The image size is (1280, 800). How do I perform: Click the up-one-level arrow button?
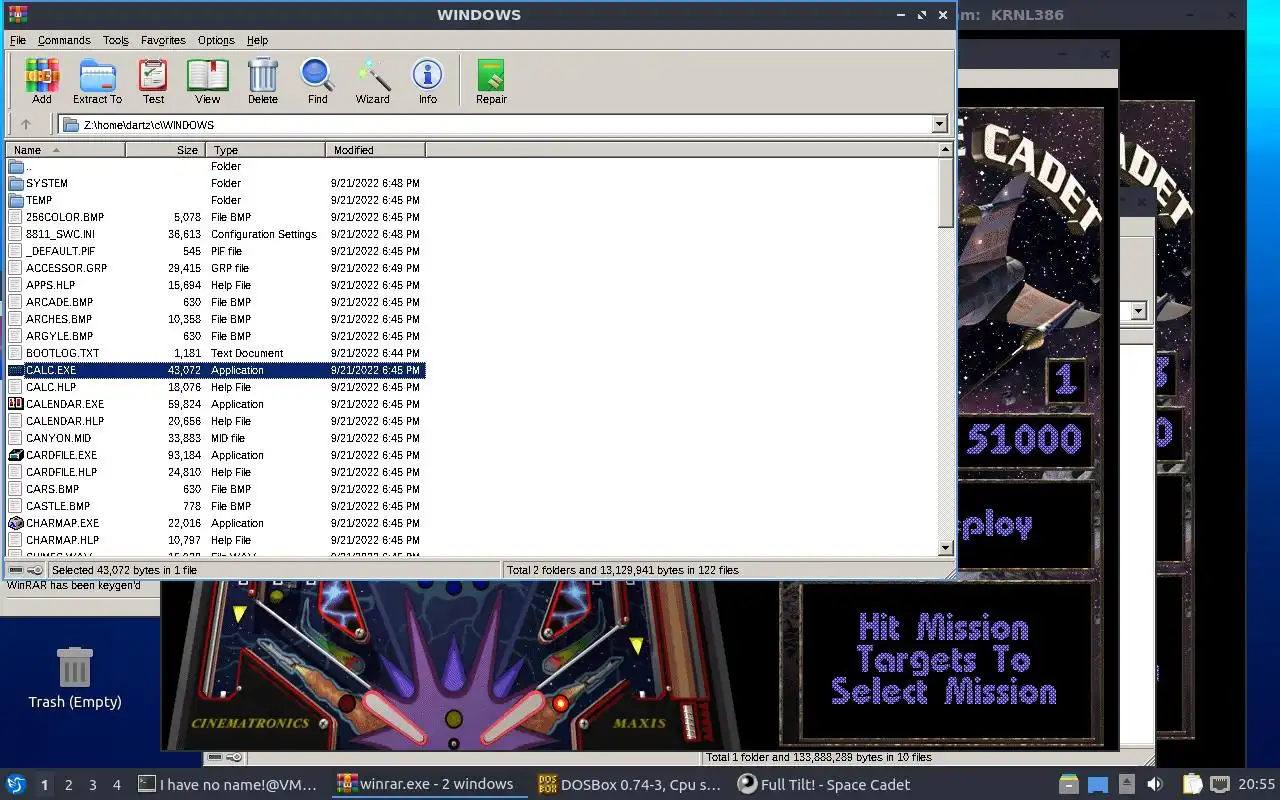pos(26,125)
